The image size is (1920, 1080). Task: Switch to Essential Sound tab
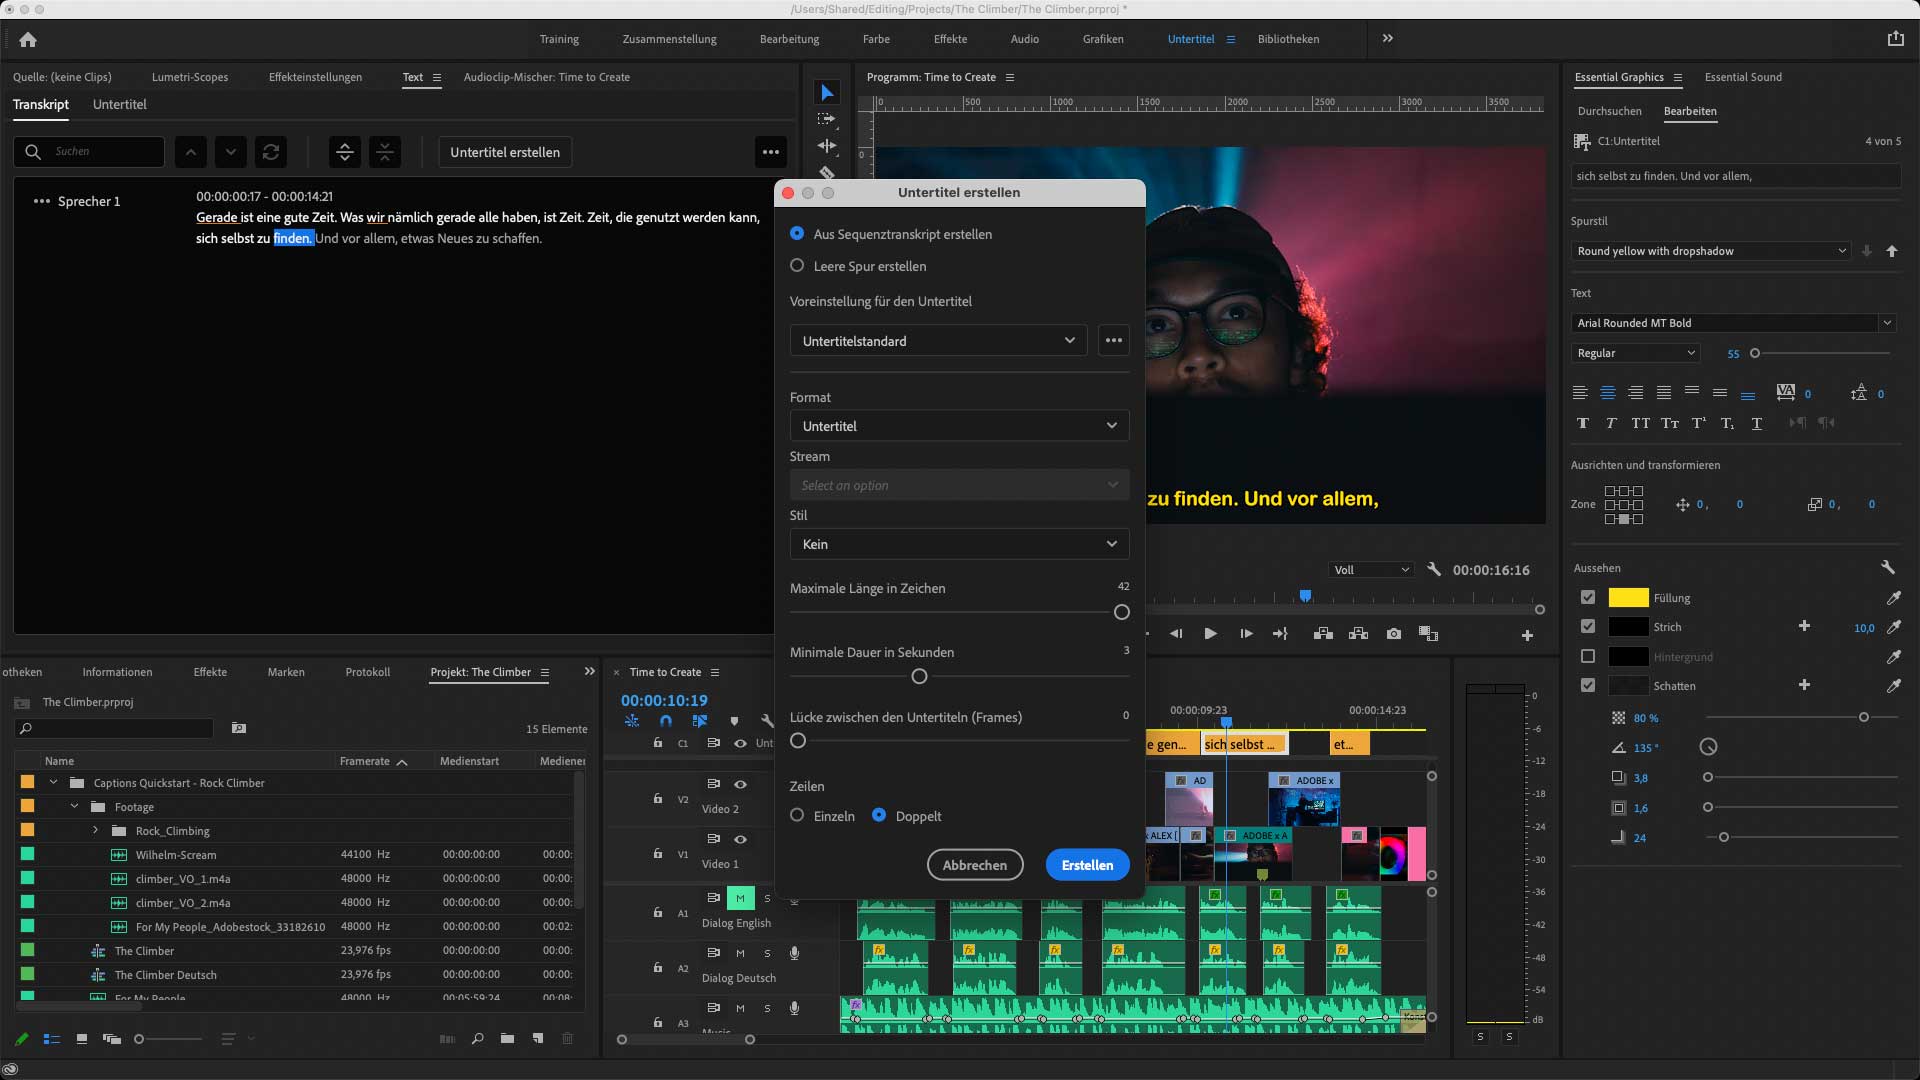coord(1742,77)
